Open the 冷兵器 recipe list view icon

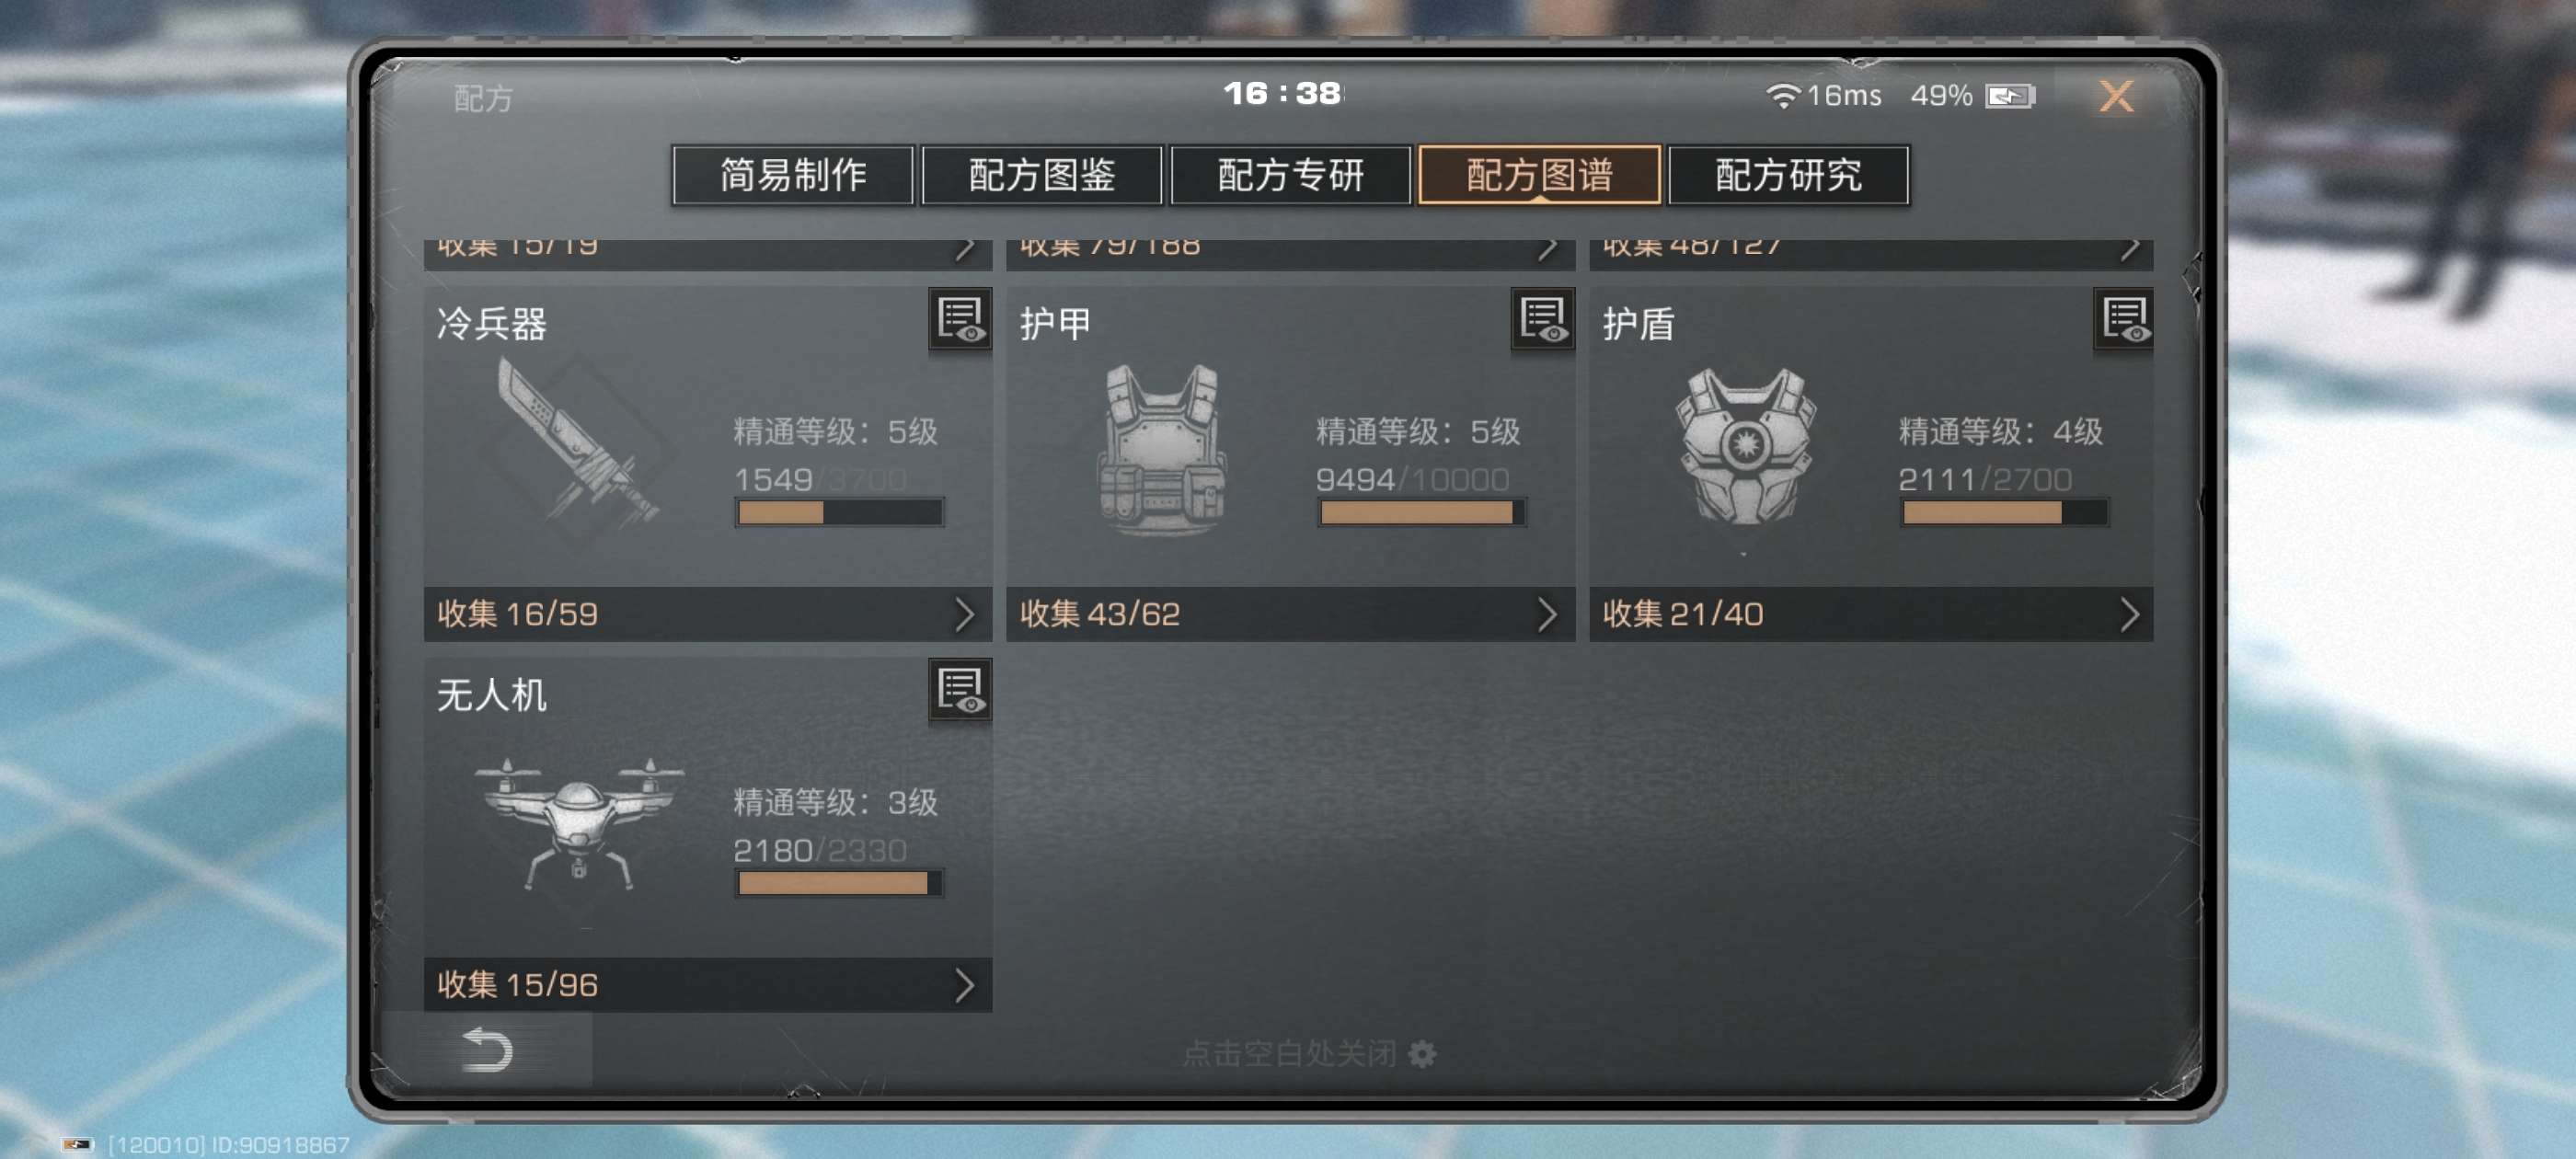(959, 320)
